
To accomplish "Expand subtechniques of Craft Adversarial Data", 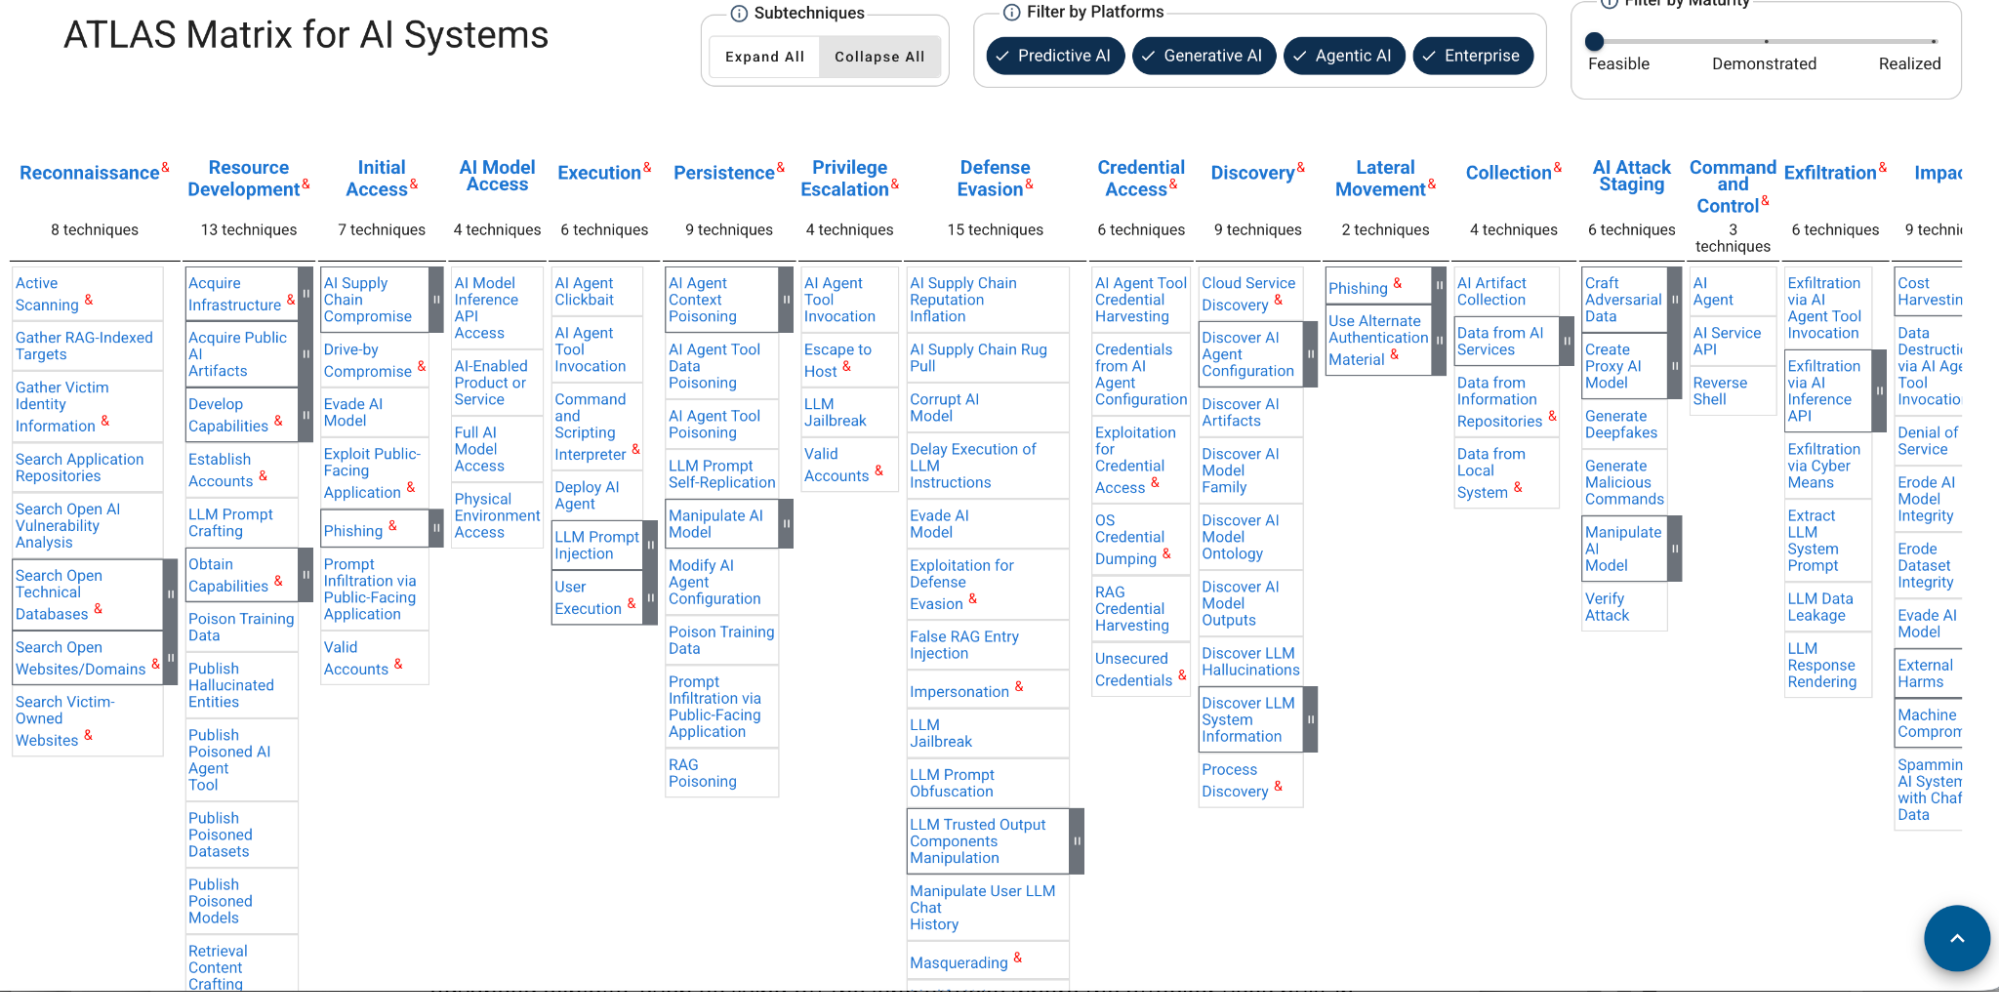I will pos(1674,299).
